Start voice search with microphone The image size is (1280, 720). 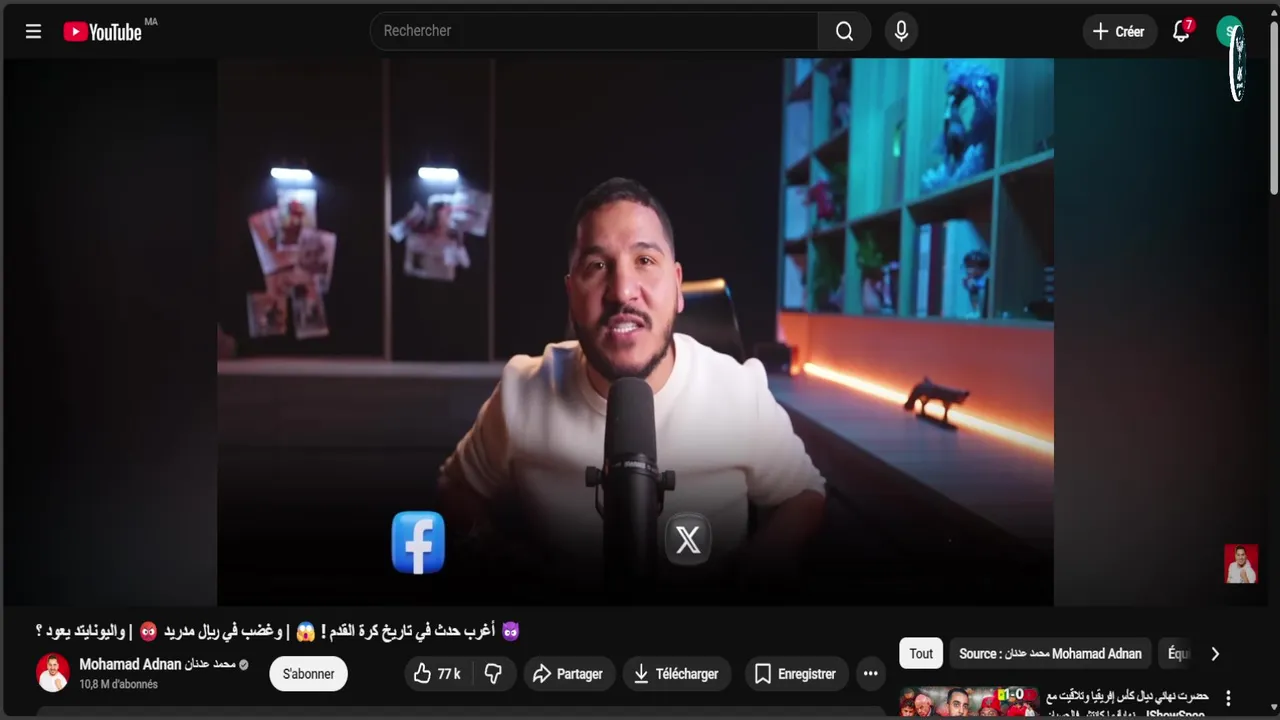click(901, 31)
